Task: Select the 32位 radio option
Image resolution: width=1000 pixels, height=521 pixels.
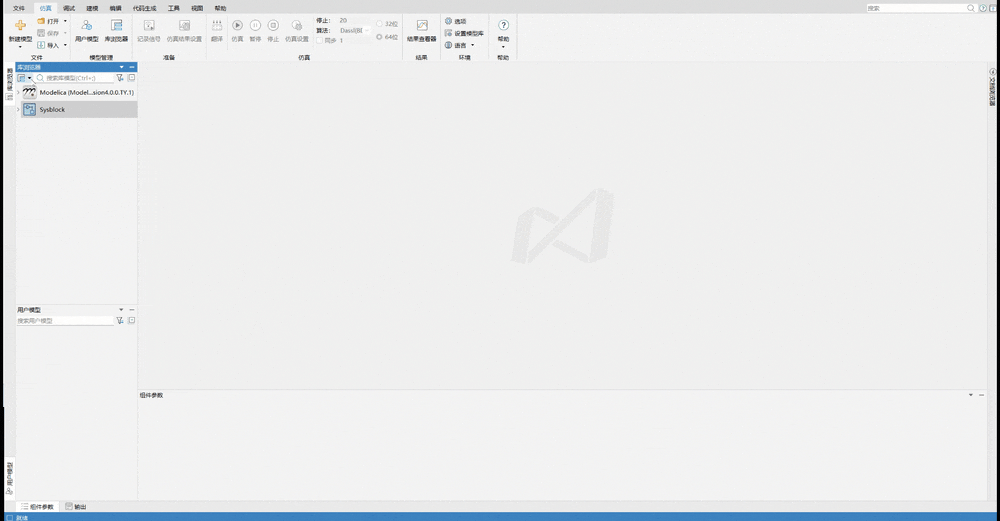Action: pyautogui.click(x=379, y=24)
